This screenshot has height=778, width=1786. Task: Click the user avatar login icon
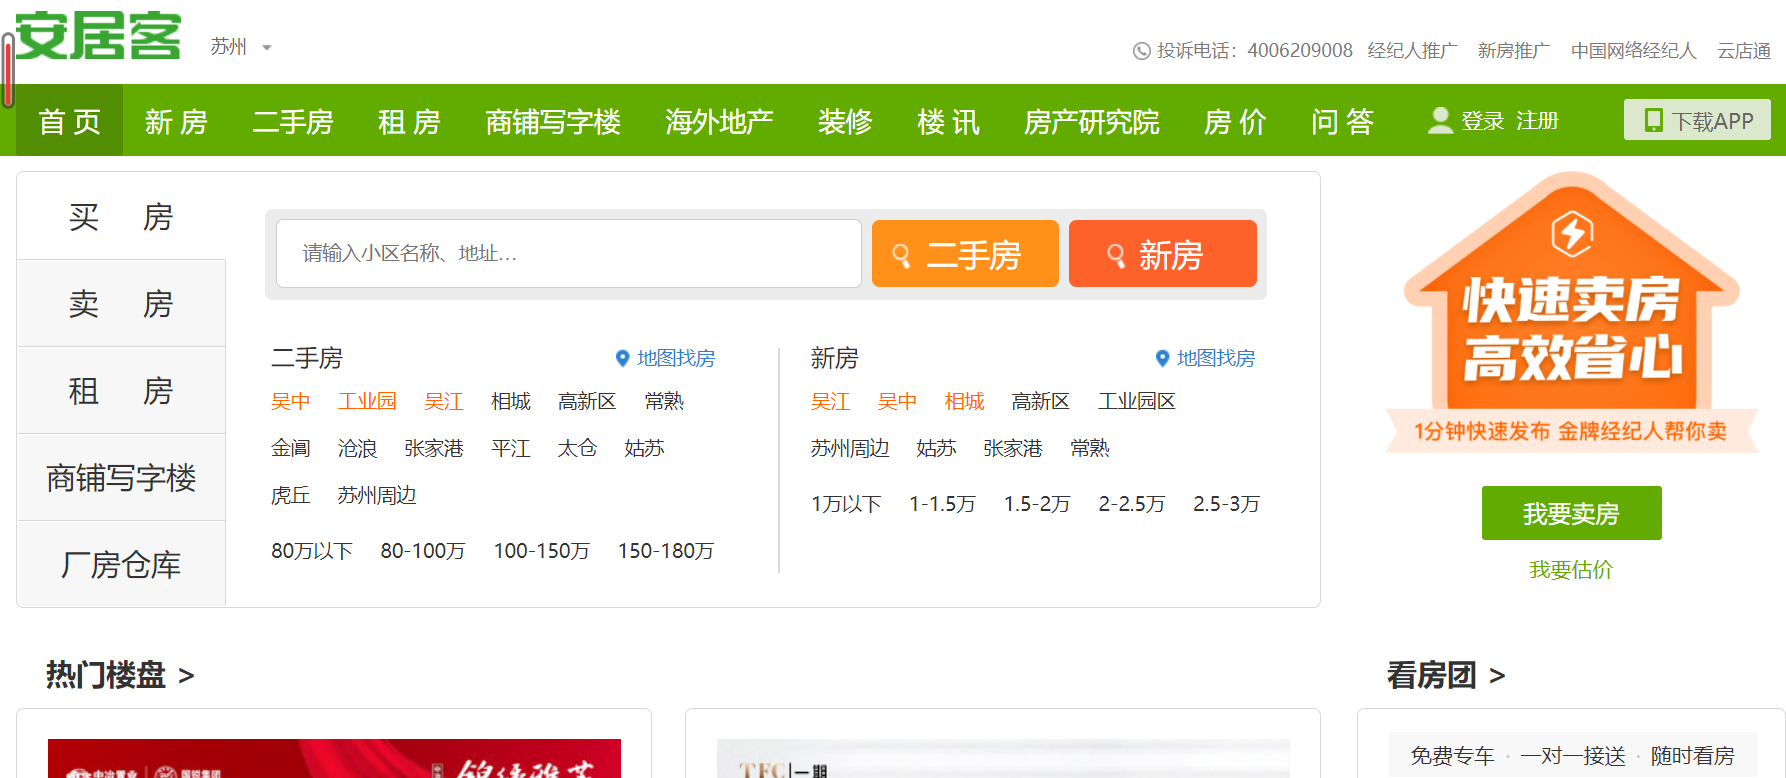coord(1439,121)
